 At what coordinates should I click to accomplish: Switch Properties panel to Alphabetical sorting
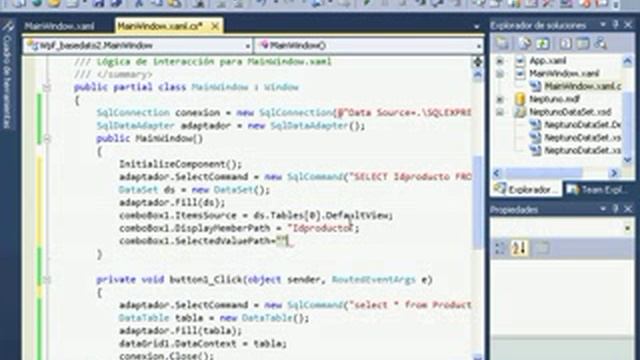tap(519, 248)
